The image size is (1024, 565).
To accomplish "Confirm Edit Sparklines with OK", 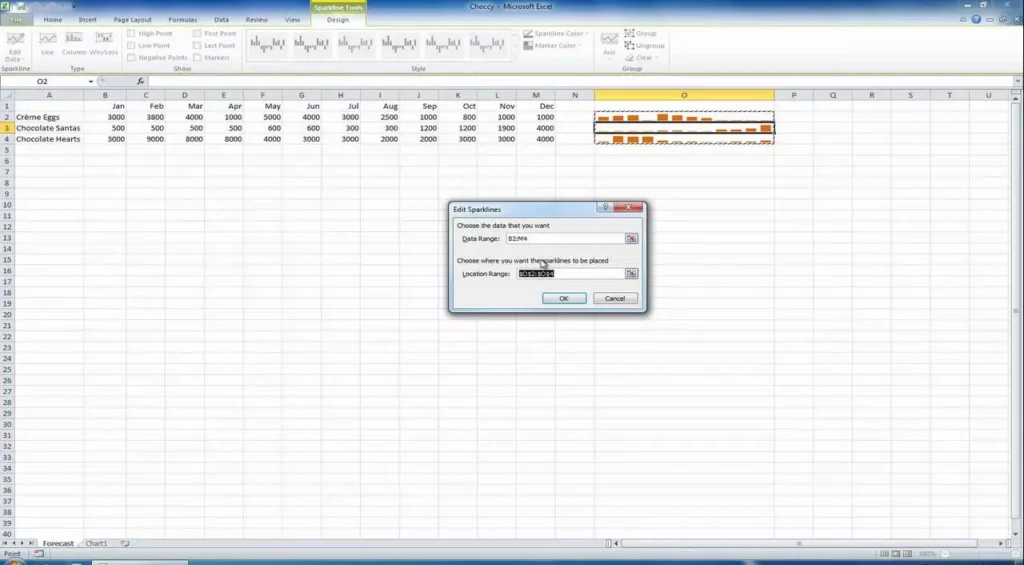I will point(564,299).
